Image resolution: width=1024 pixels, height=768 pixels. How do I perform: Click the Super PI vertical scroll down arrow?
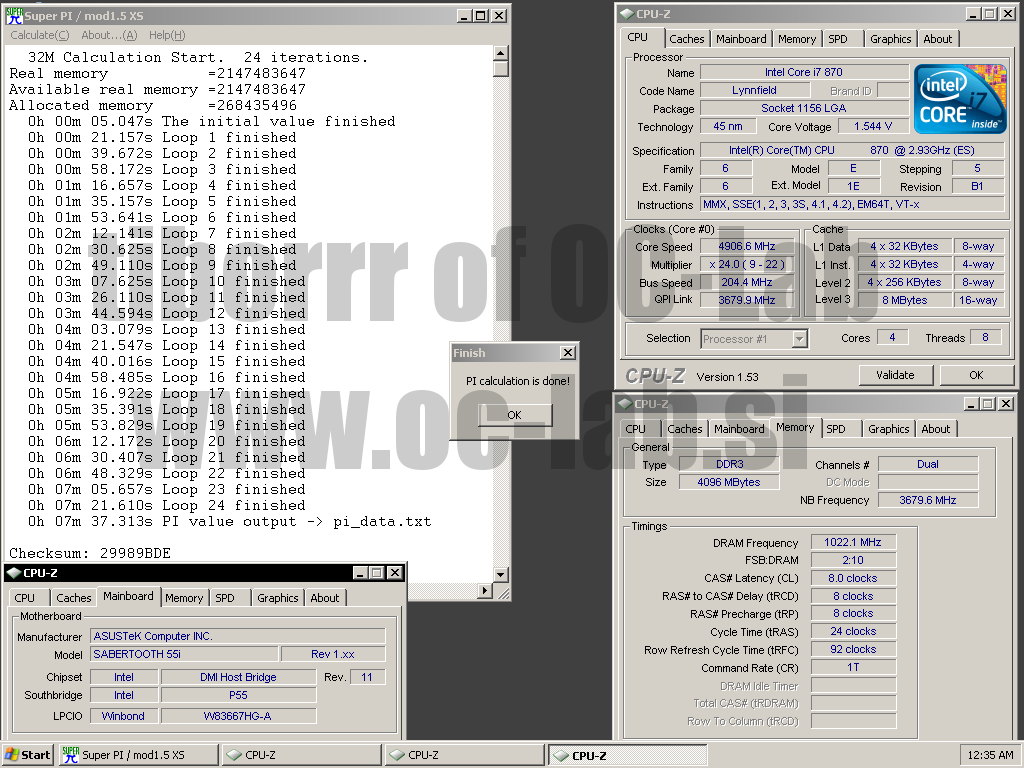500,575
